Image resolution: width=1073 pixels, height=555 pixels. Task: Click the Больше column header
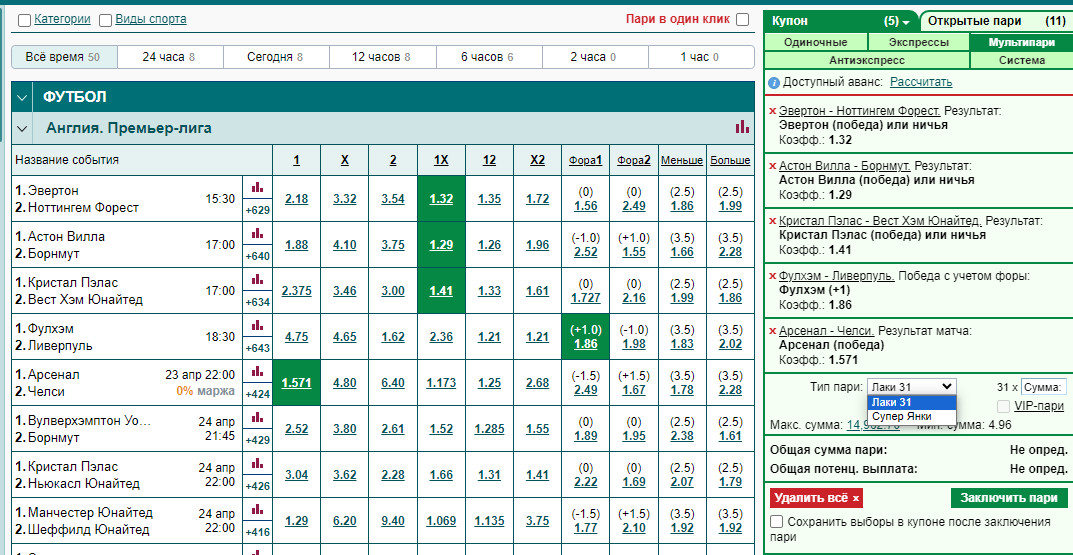tap(730, 160)
